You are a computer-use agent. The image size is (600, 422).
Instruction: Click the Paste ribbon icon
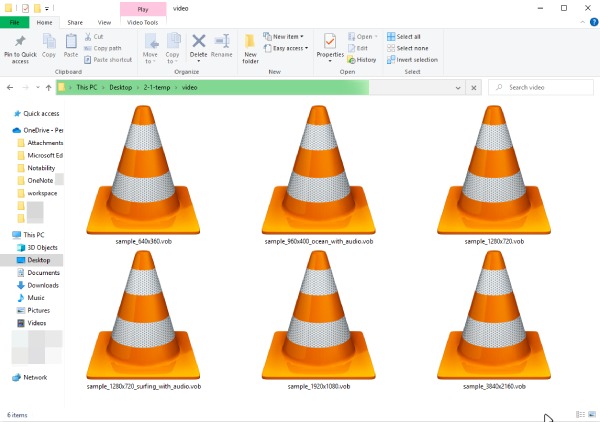(71, 41)
